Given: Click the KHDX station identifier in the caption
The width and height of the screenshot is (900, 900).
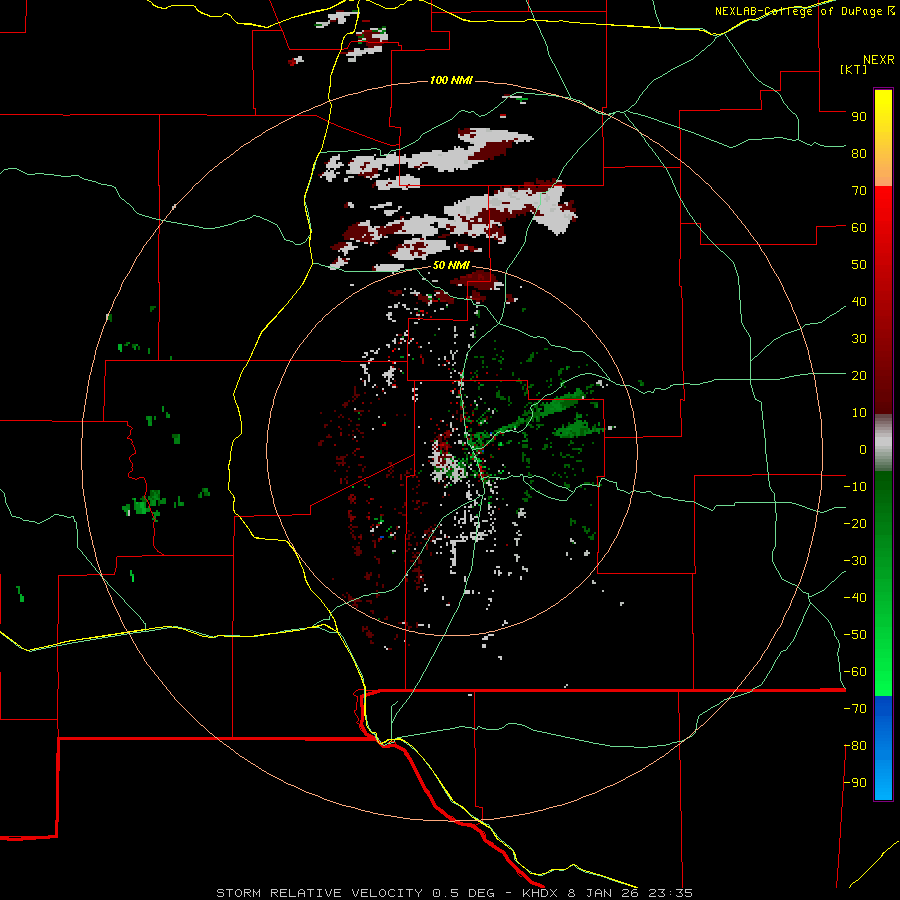Looking at the screenshot, I should (540, 893).
